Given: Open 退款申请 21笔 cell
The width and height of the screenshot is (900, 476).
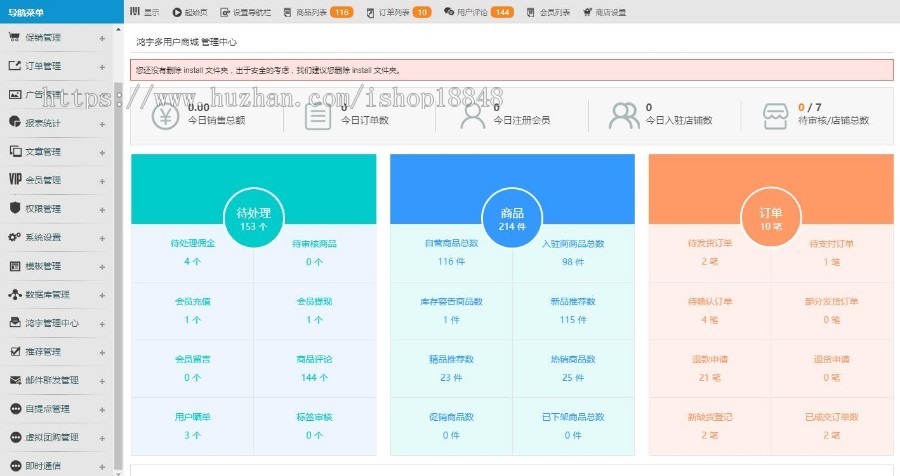Looking at the screenshot, I should [709, 369].
